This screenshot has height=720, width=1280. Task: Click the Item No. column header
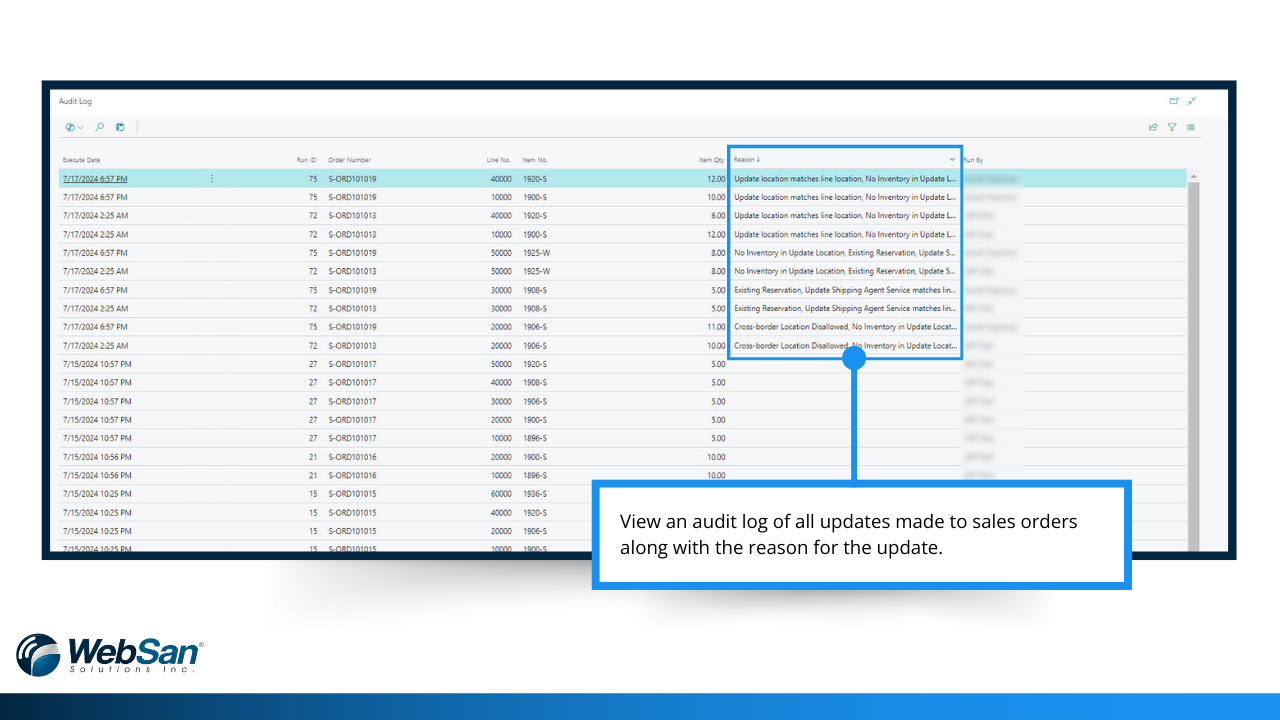[535, 160]
